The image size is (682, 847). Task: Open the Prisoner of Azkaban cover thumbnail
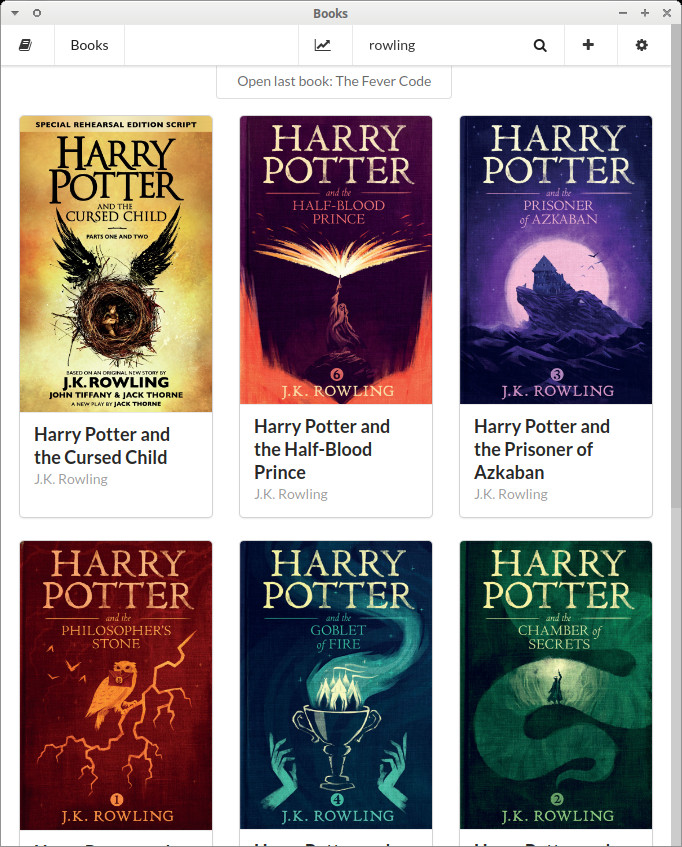point(556,260)
